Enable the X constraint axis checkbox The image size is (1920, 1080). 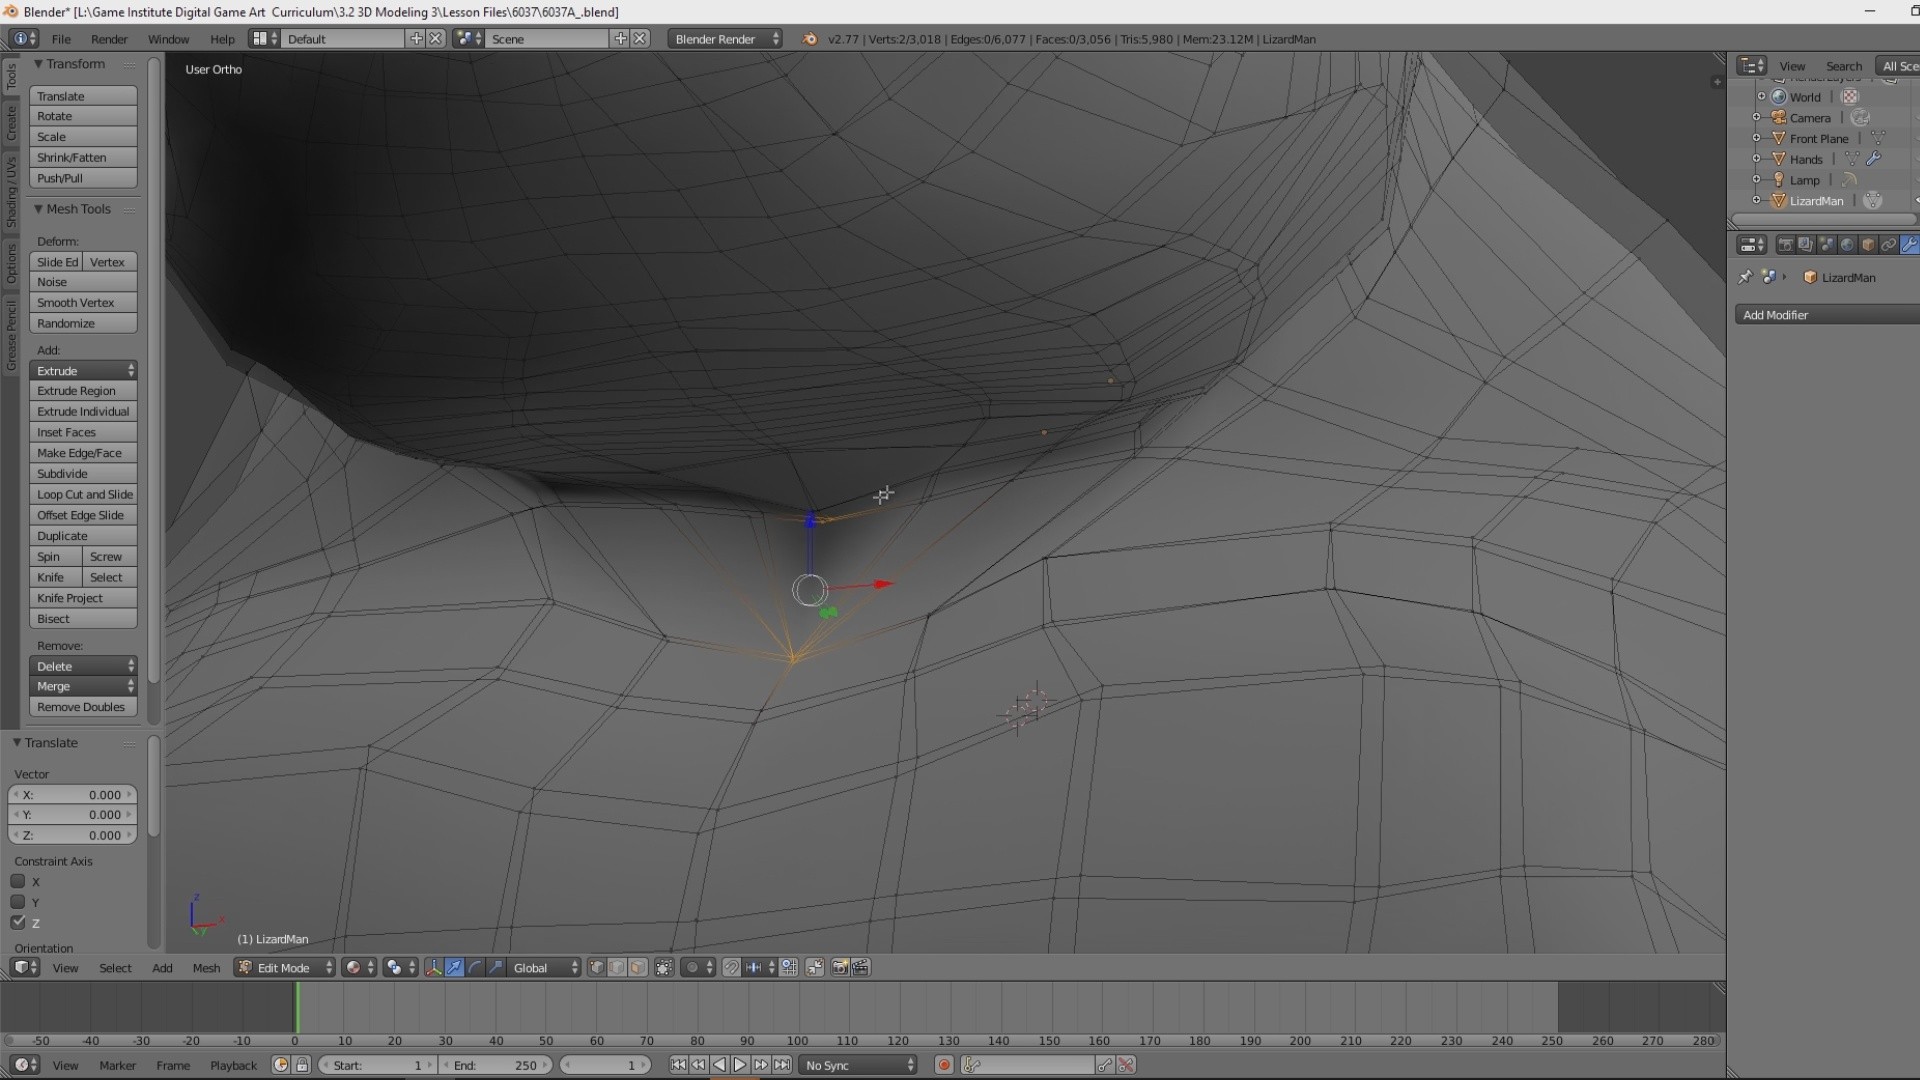click(x=18, y=881)
